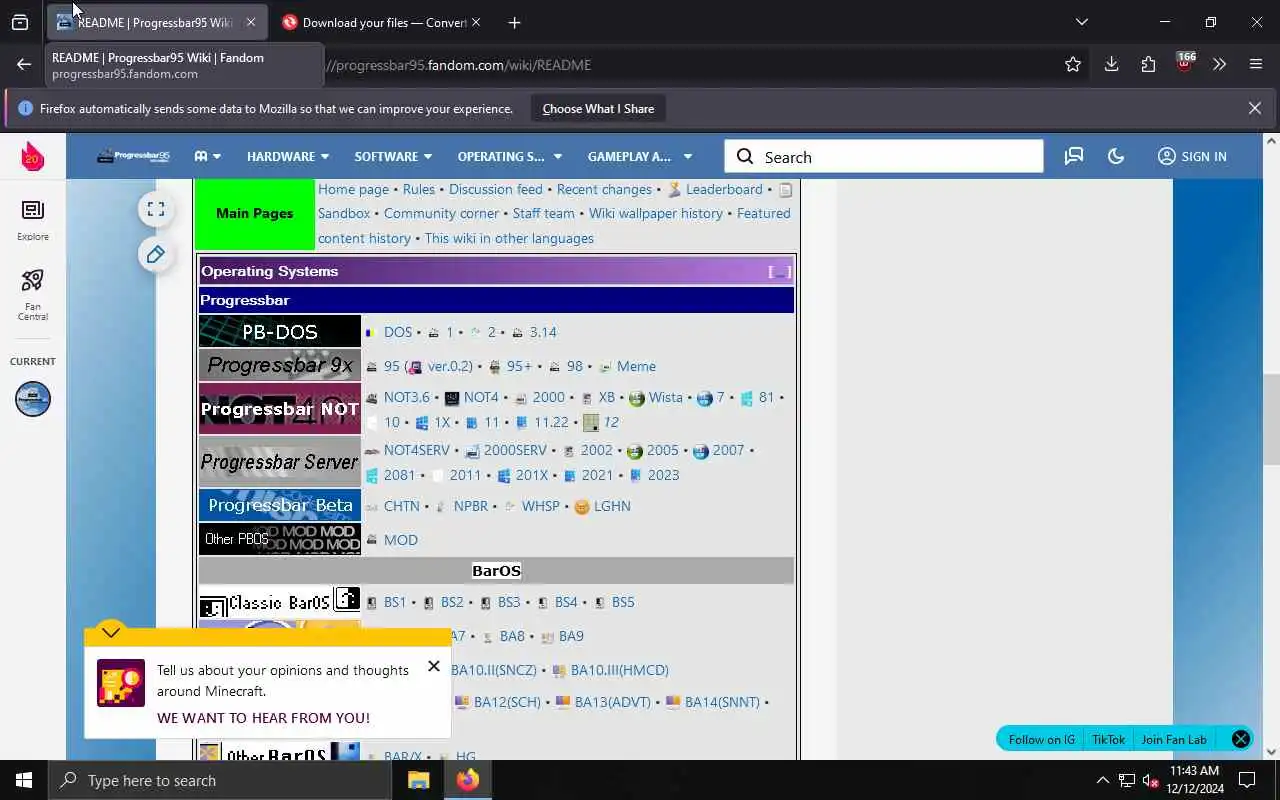Open Firefox View icon
1280x800 pixels.
point(20,22)
